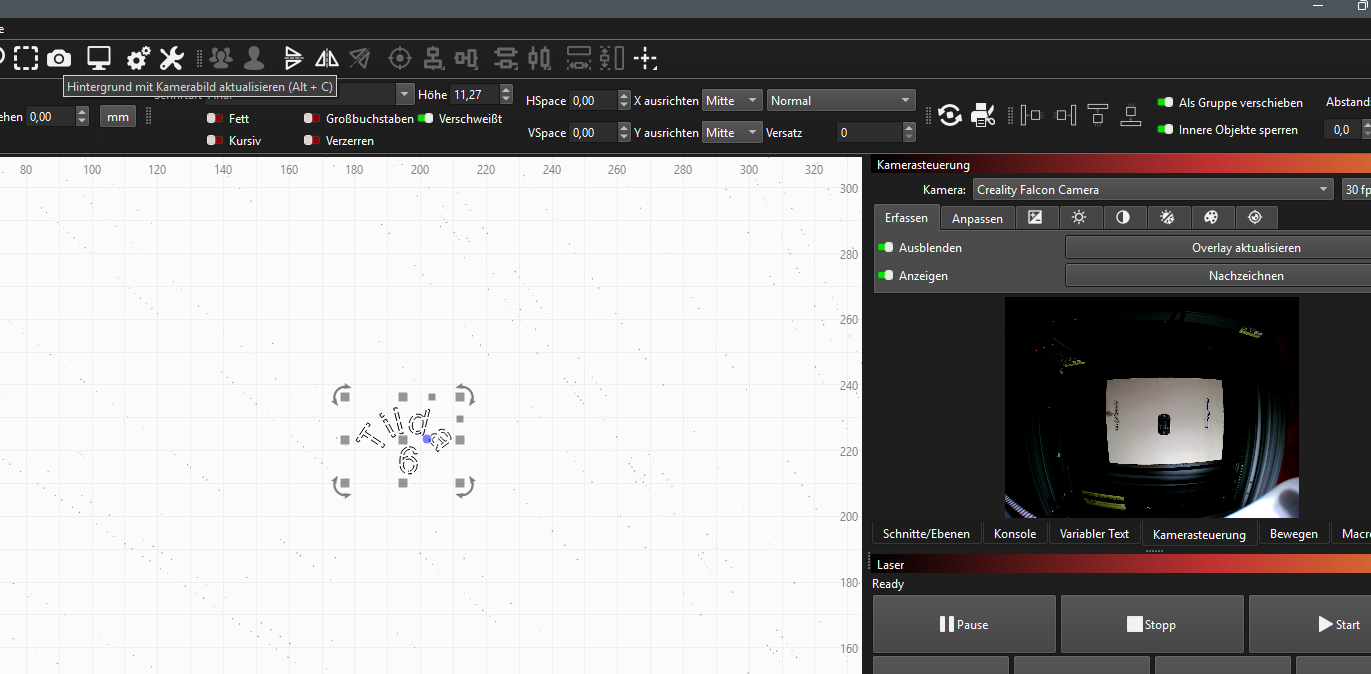Click the camera capture icon in toolbar
Image resolution: width=1371 pixels, height=674 pixels.
click(59, 58)
